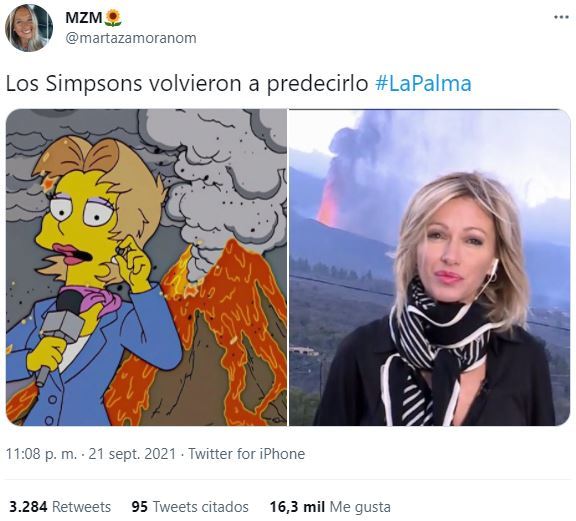Open the @martazamoranom handle

coord(131,38)
